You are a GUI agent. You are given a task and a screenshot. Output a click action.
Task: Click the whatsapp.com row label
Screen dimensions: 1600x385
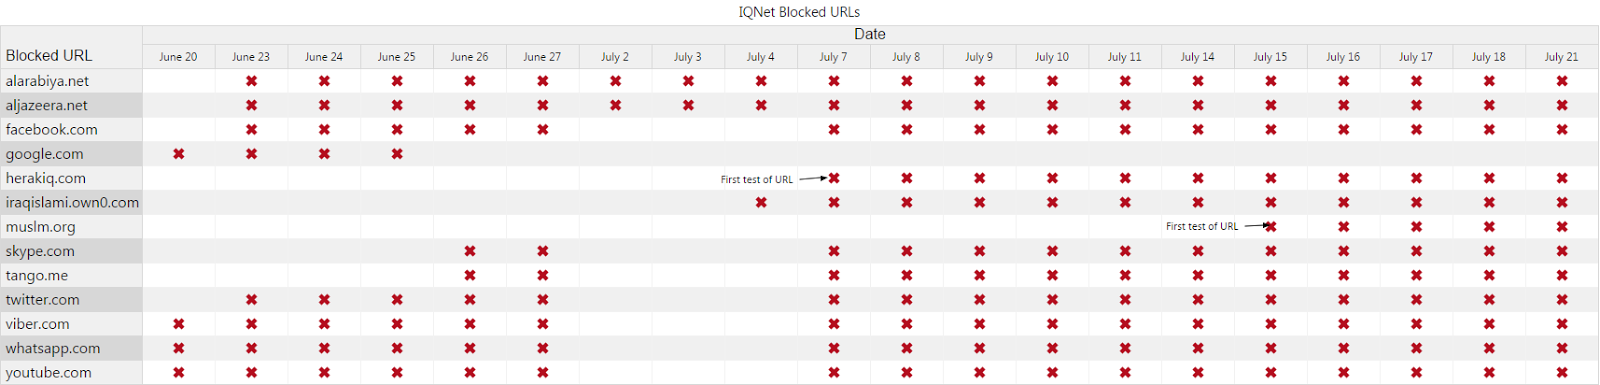pyautogui.click(x=53, y=348)
